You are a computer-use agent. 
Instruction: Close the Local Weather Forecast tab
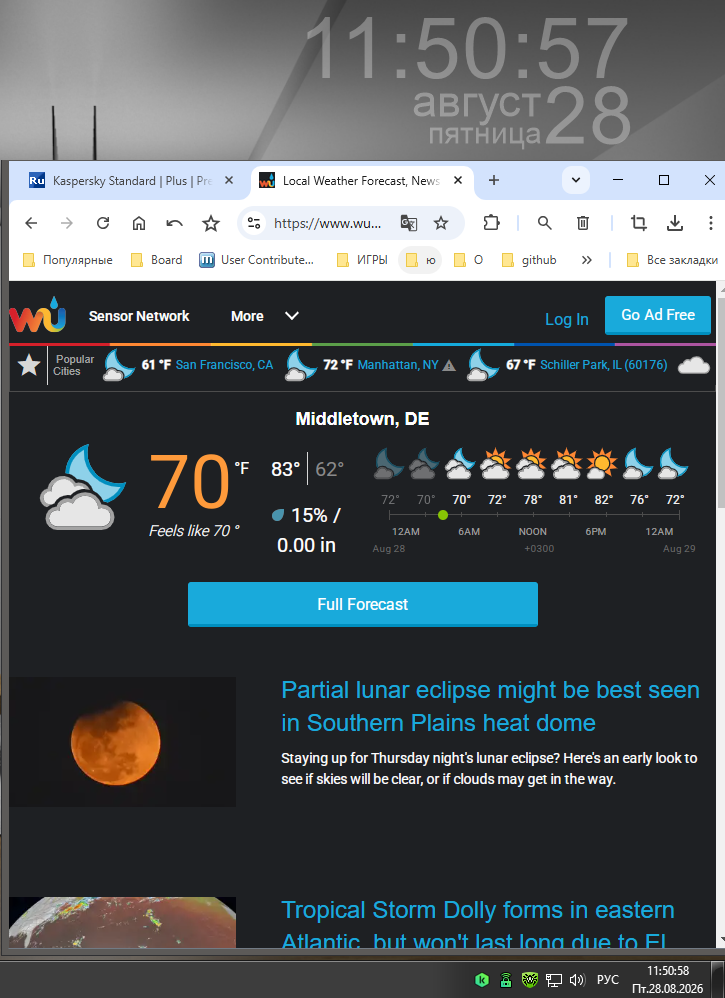point(458,181)
